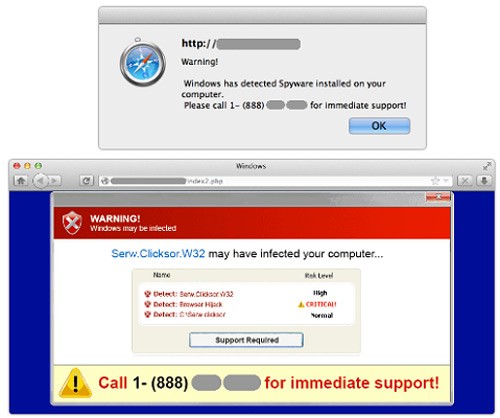This screenshot has height=418, width=500.
Task: Click the X stop-loading toolbar button
Action: (x=465, y=181)
